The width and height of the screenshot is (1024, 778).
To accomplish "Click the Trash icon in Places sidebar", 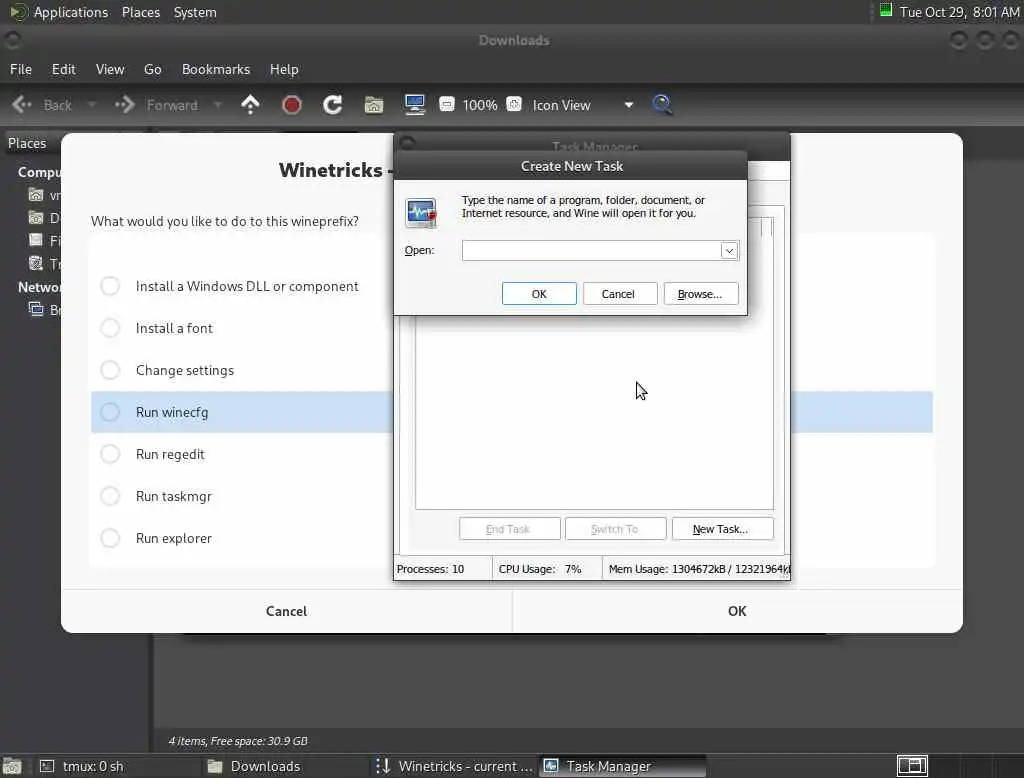I will [x=36, y=263].
